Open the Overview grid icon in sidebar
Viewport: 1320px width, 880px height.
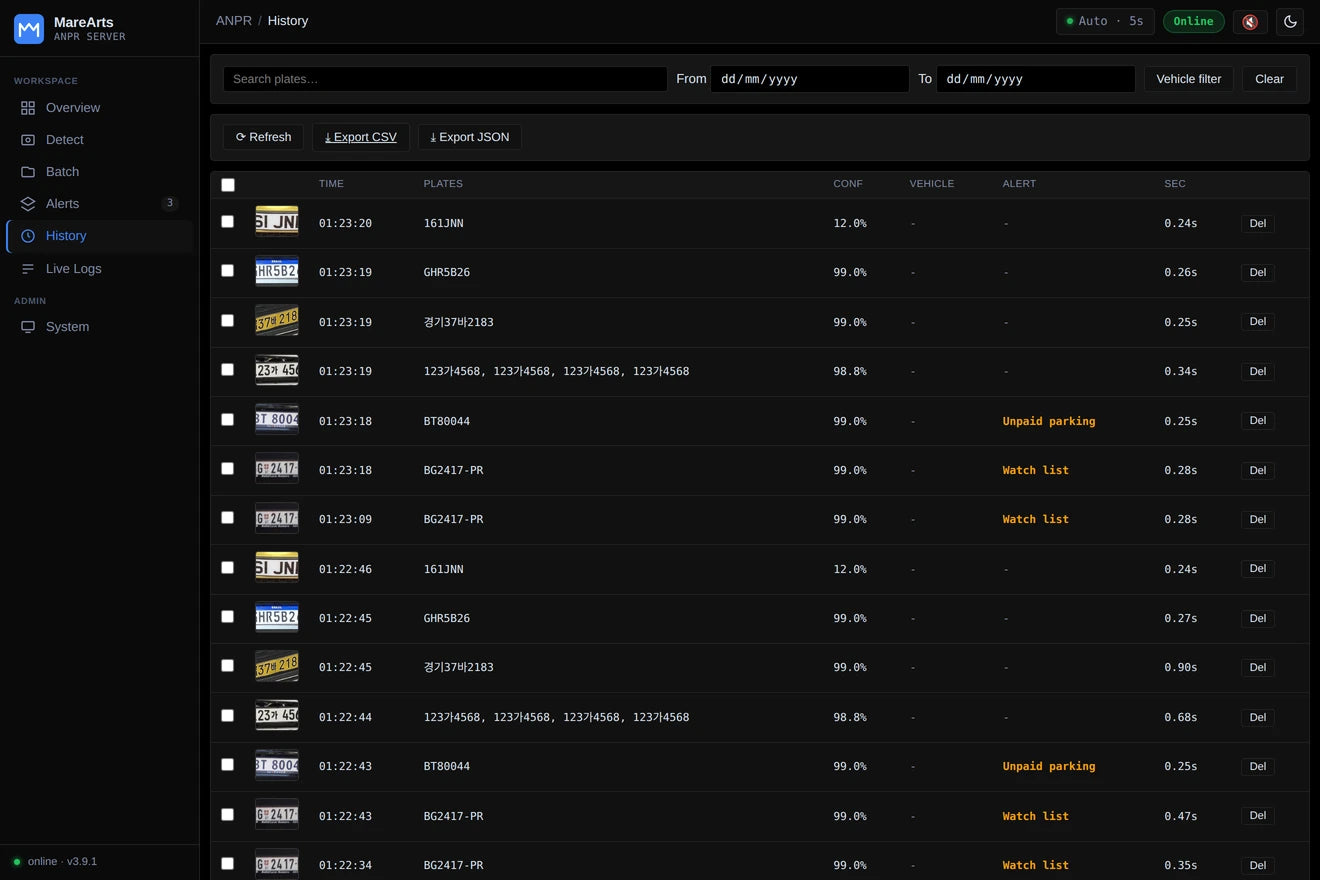point(28,108)
